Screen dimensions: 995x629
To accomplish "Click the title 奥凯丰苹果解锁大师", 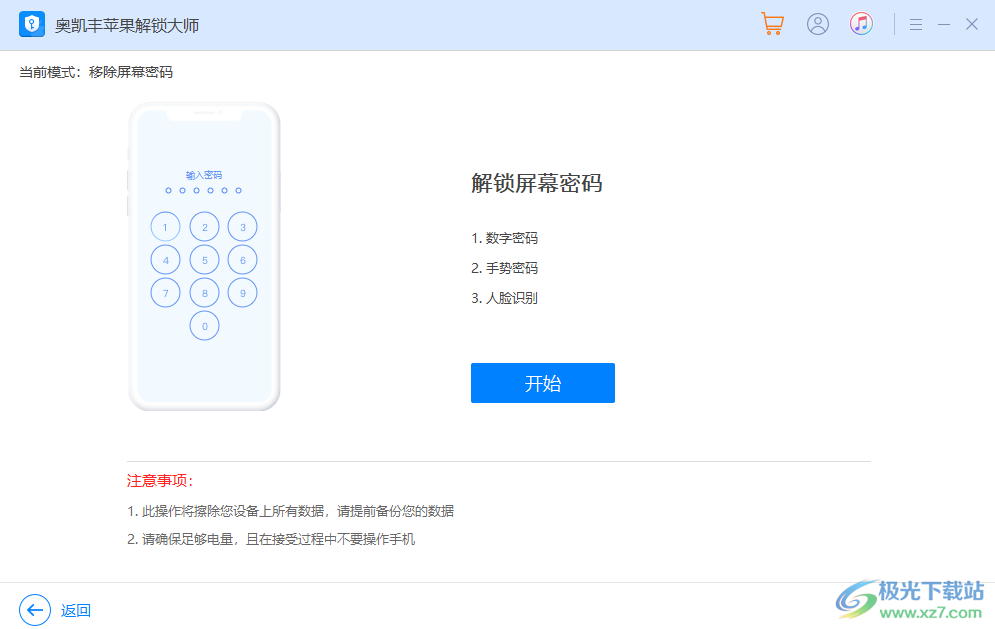I will pos(127,25).
